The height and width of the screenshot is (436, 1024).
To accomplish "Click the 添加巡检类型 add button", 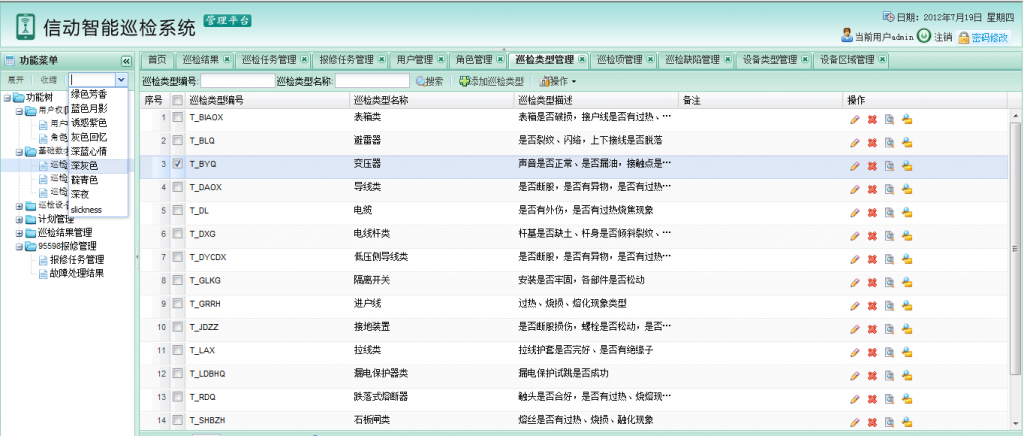I will (x=491, y=82).
